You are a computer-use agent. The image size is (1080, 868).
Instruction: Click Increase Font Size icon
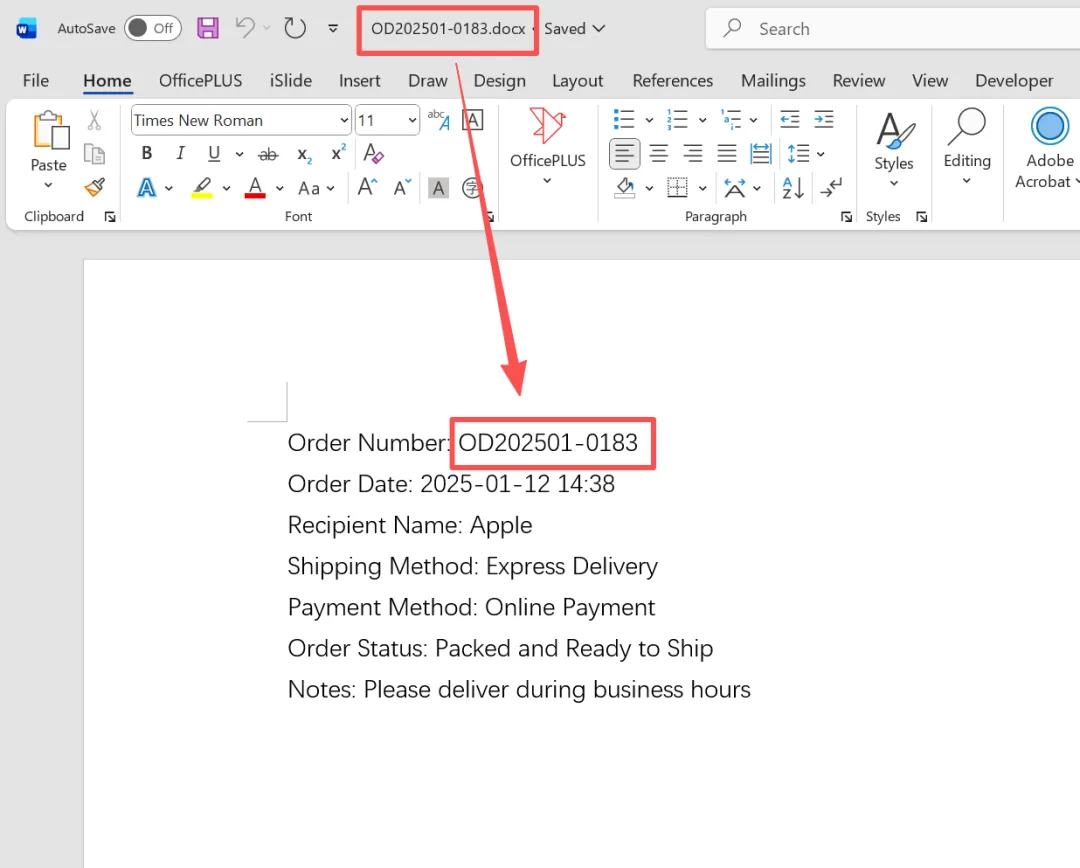point(367,187)
